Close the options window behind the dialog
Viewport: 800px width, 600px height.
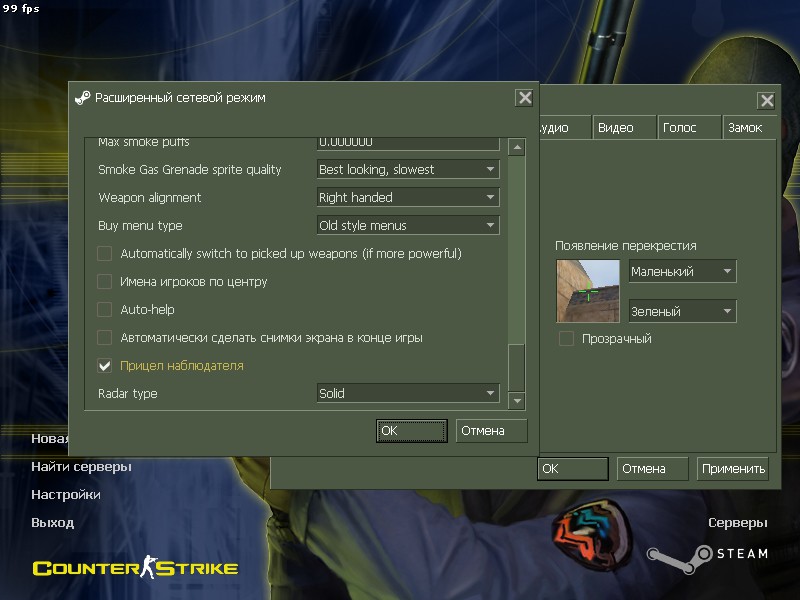[x=767, y=101]
